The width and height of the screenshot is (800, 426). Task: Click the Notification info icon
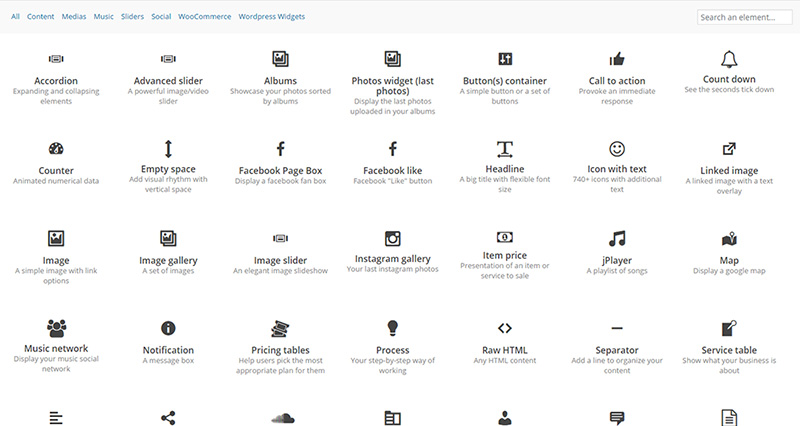coord(168,328)
